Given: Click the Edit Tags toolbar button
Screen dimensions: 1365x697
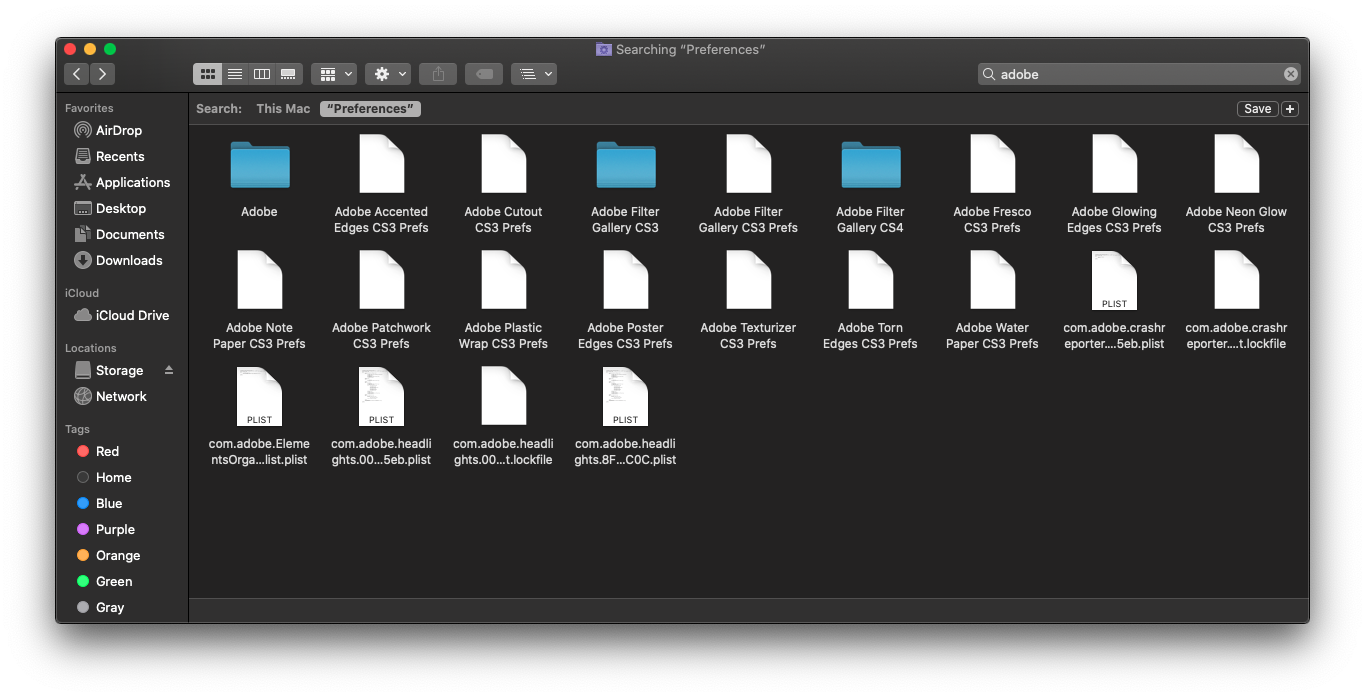Looking at the screenshot, I should [x=484, y=74].
